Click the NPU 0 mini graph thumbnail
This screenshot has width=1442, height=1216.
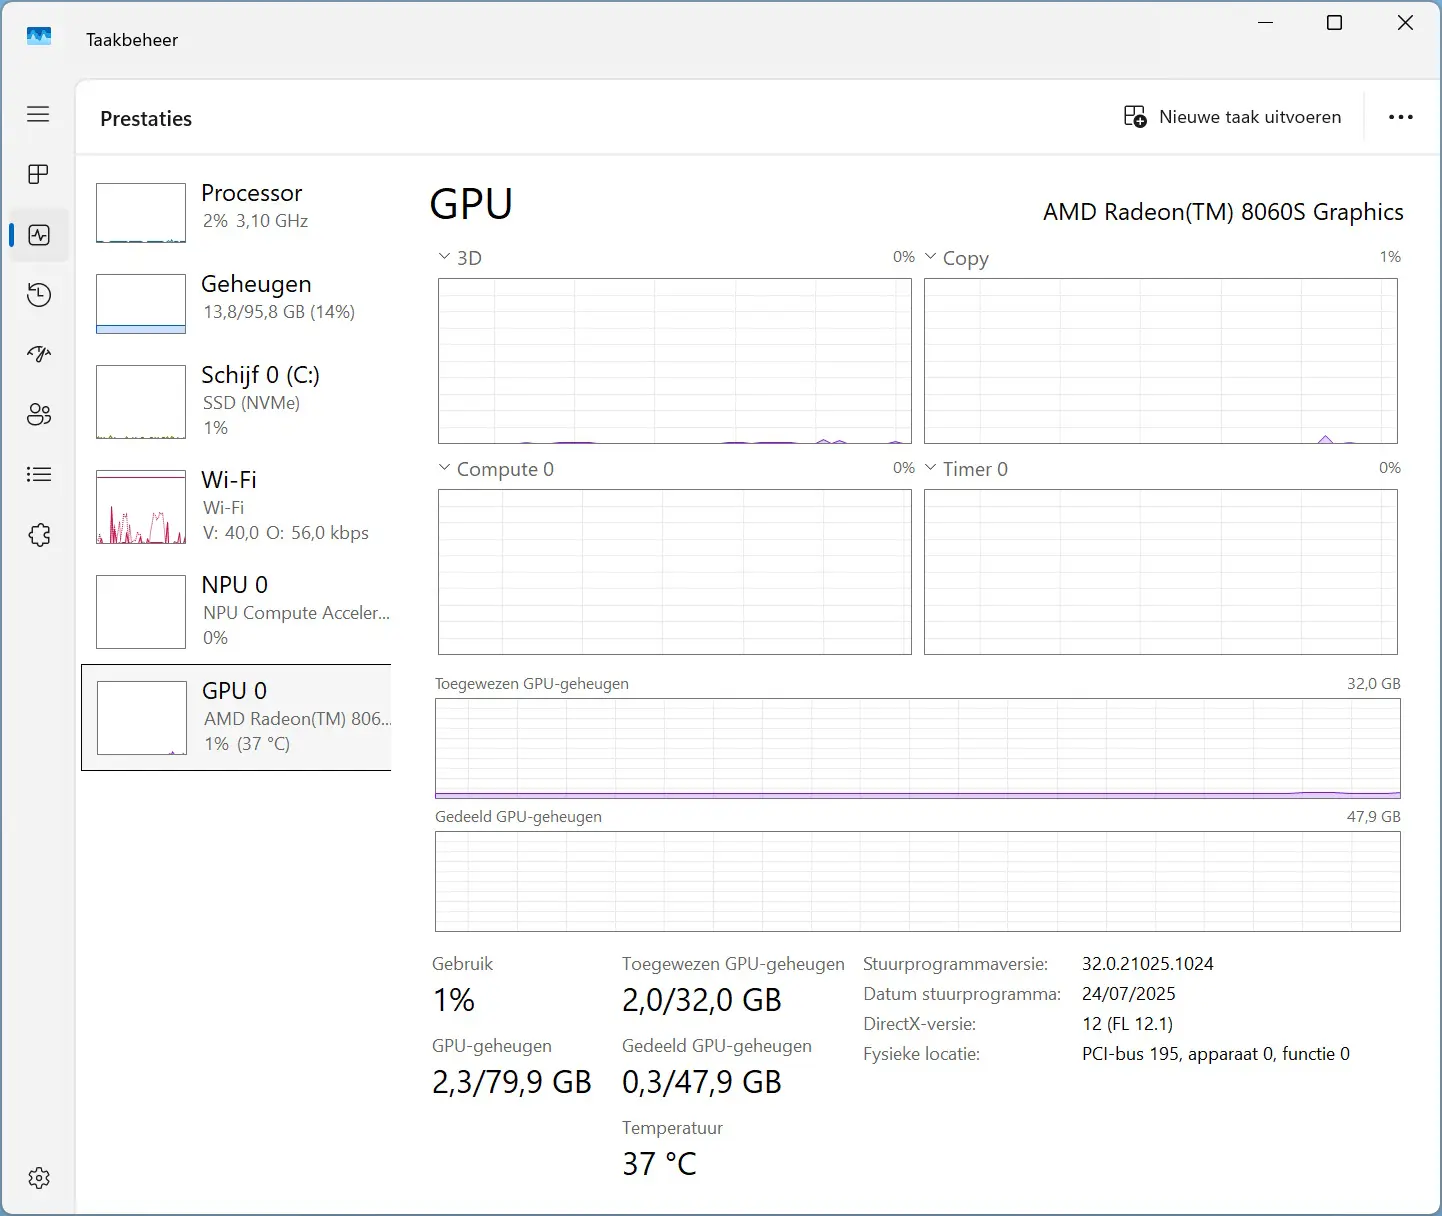pos(141,612)
